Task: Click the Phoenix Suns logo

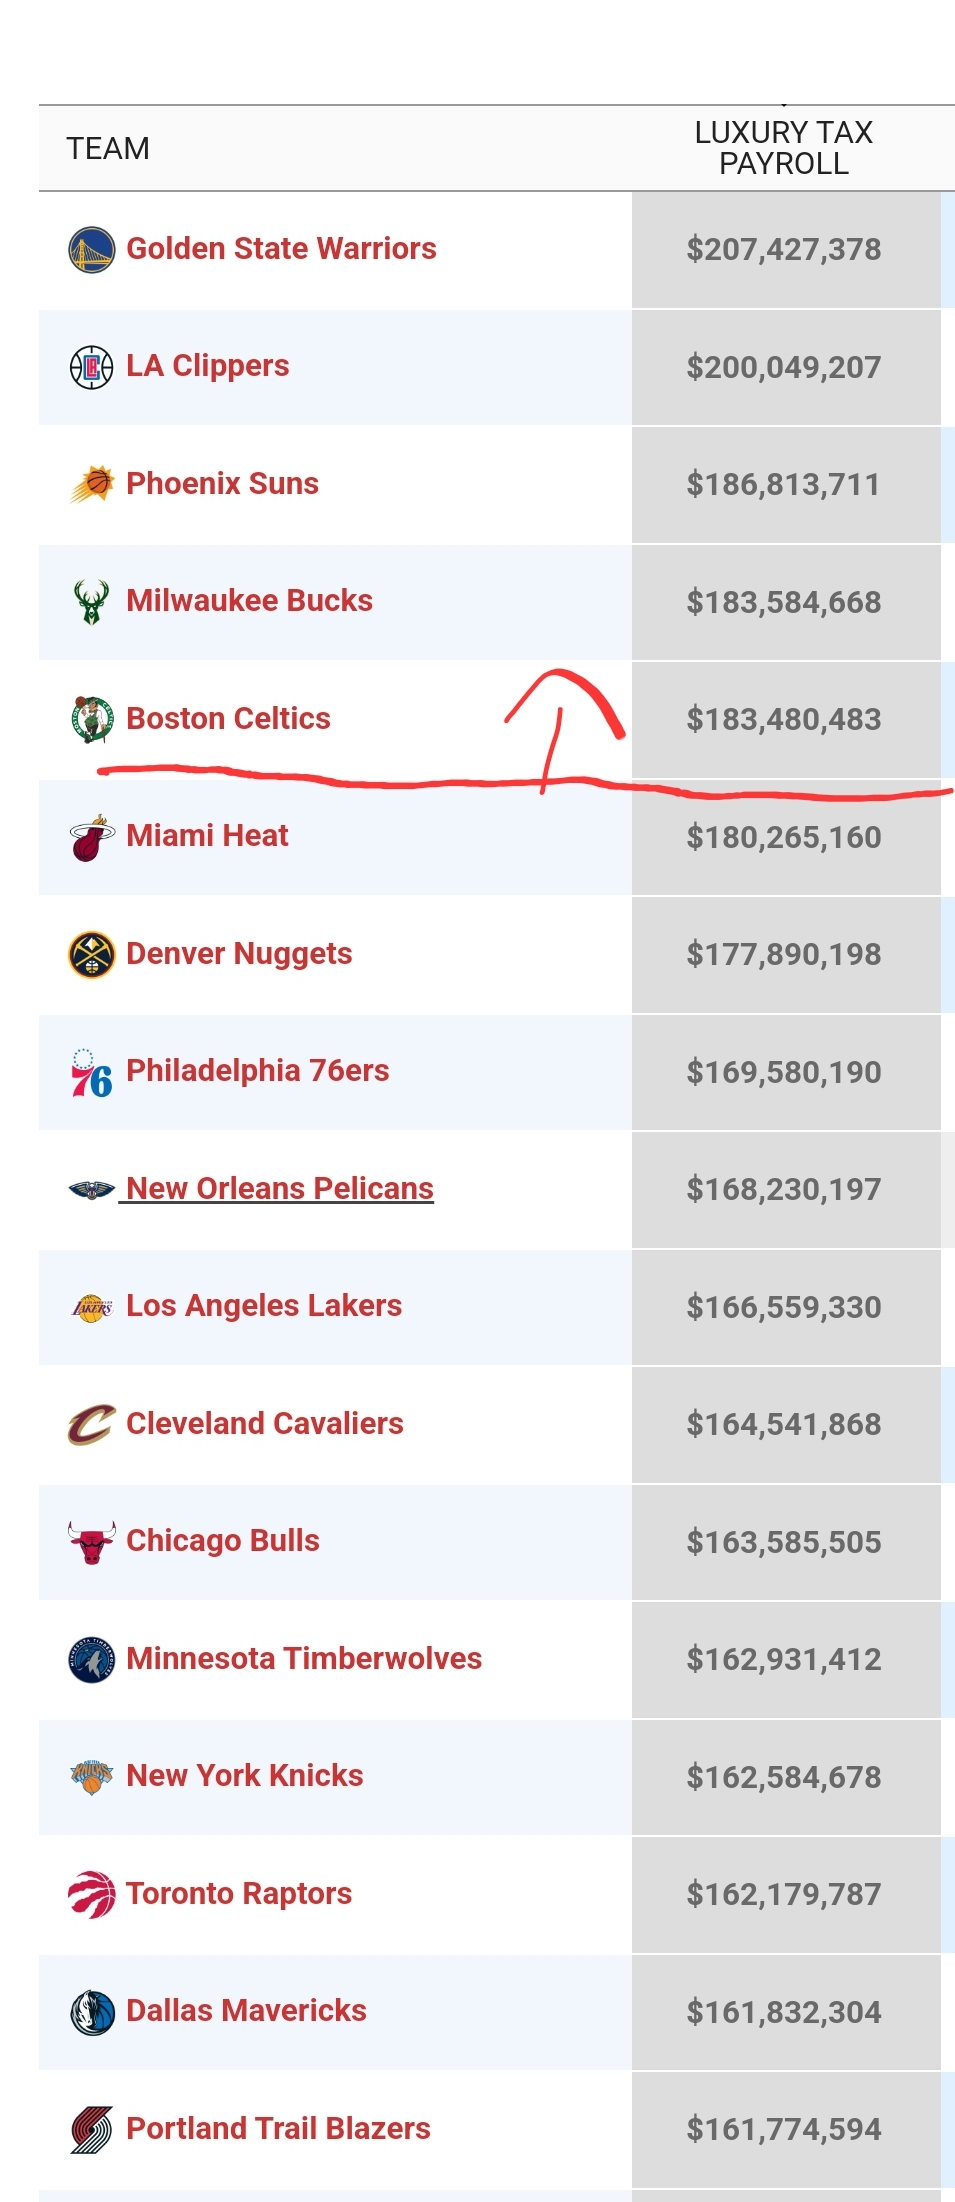Action: (92, 484)
